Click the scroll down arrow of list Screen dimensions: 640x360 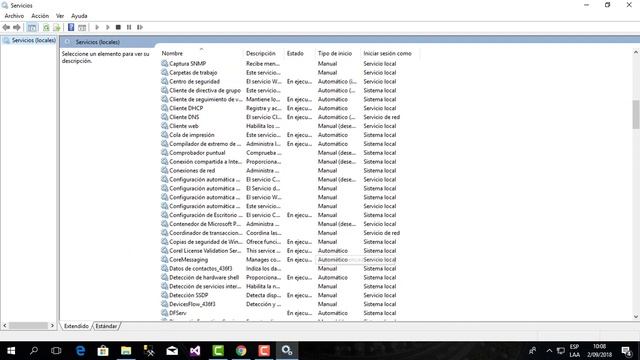[x=636, y=317]
